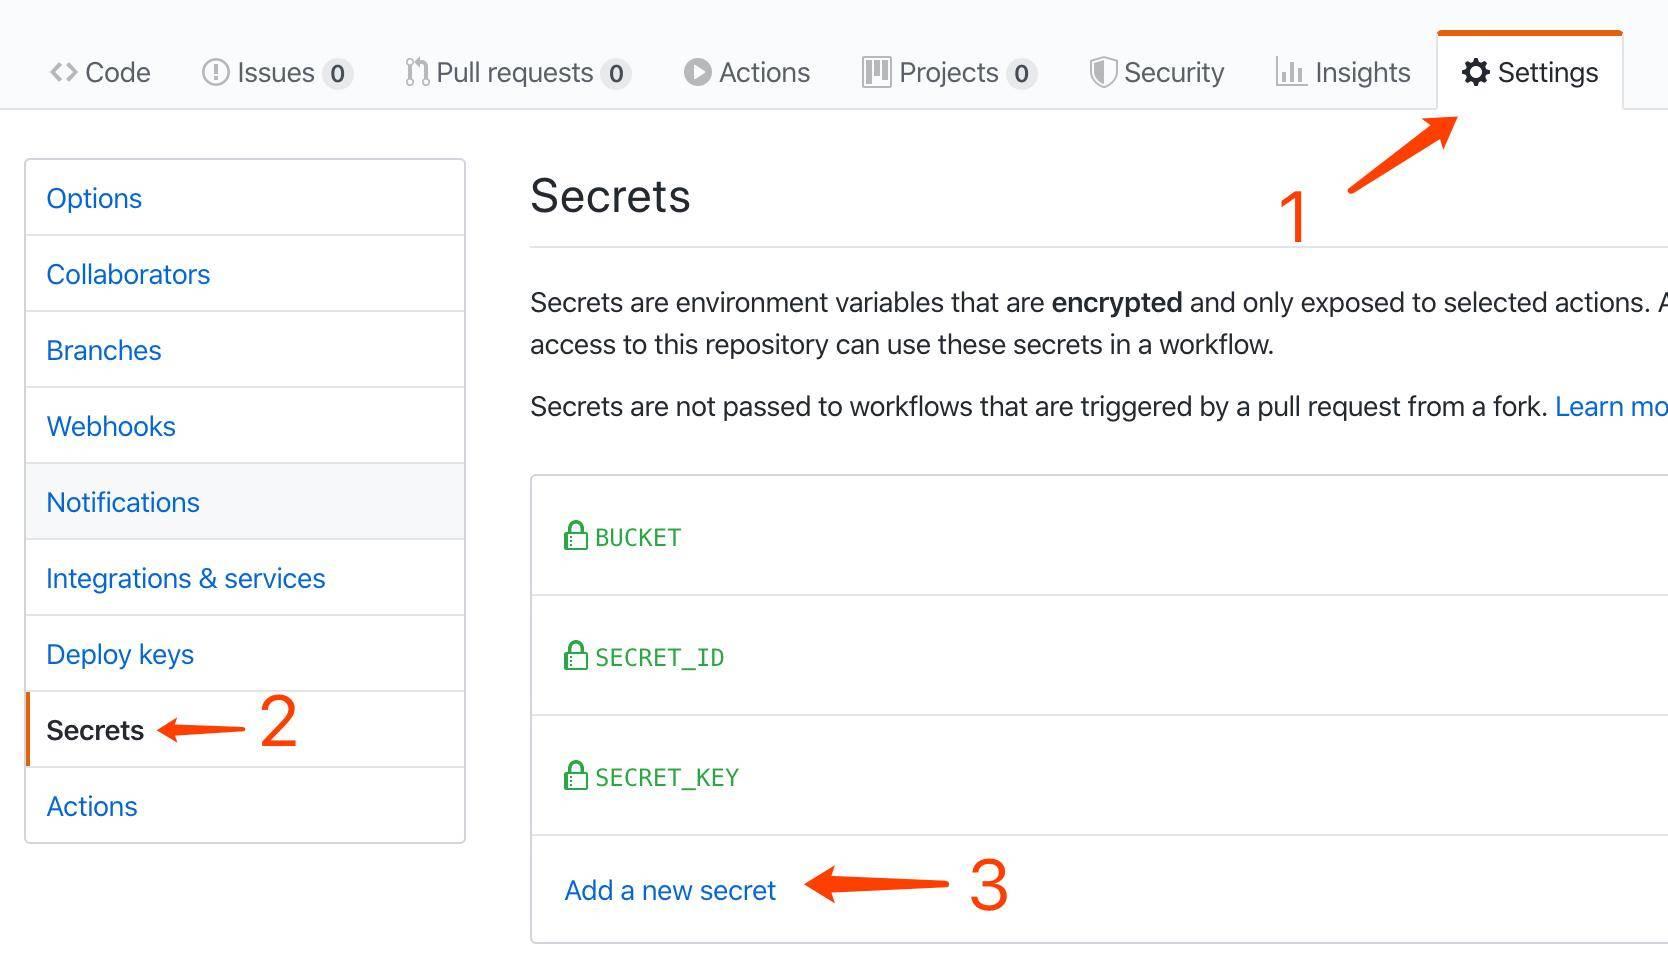Click the lock icon next to BUCKET secret

(x=575, y=536)
